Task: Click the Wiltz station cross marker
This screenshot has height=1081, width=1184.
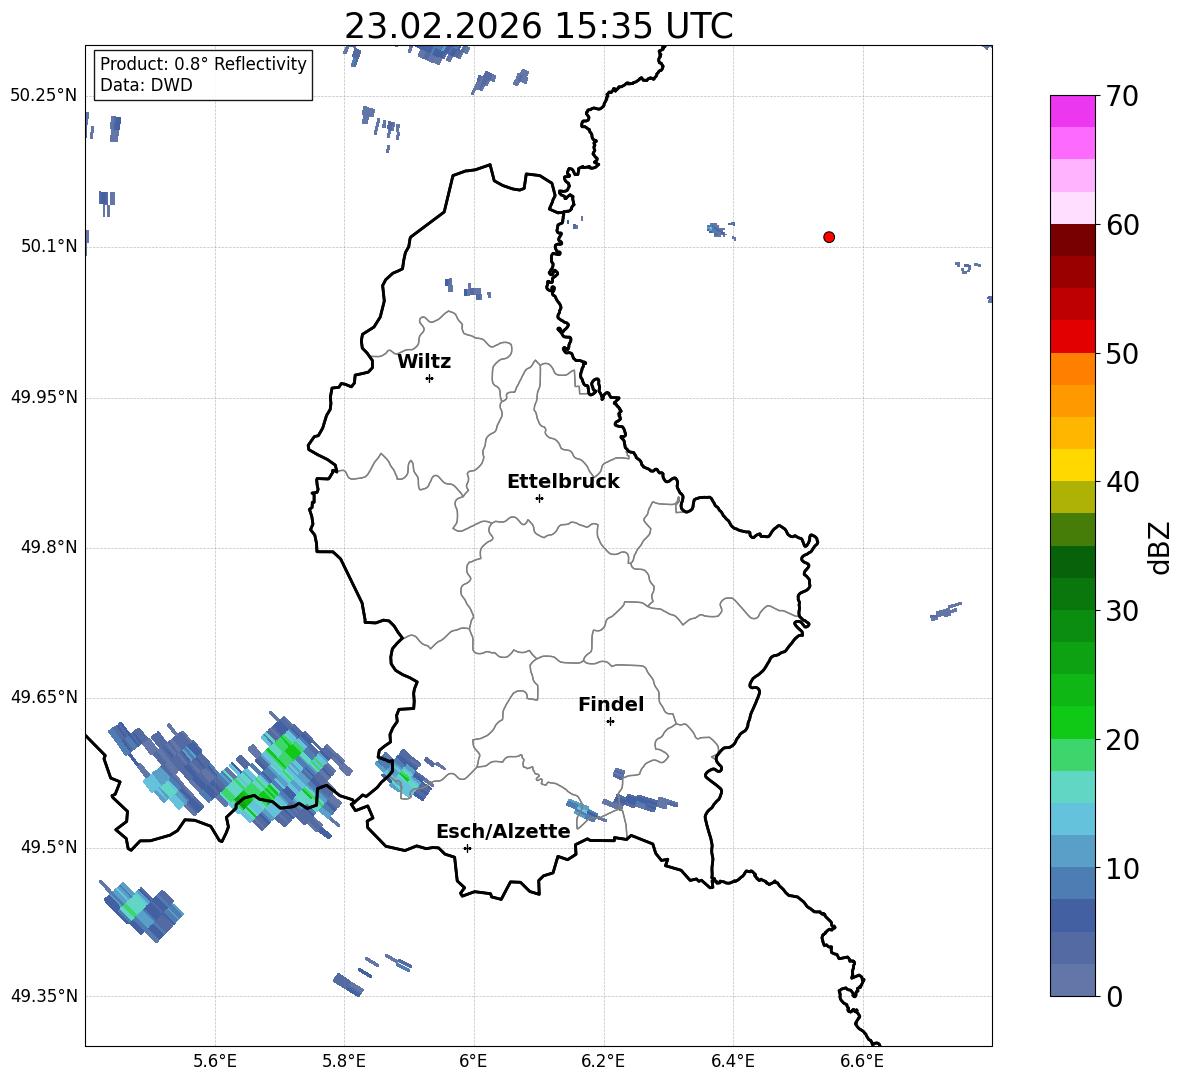Action: click(430, 378)
